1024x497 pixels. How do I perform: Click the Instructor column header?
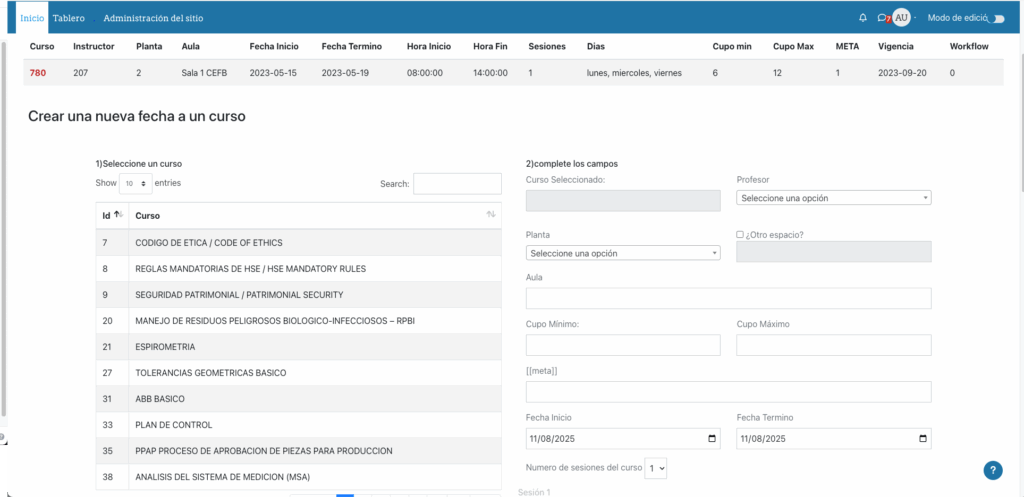pos(93,46)
